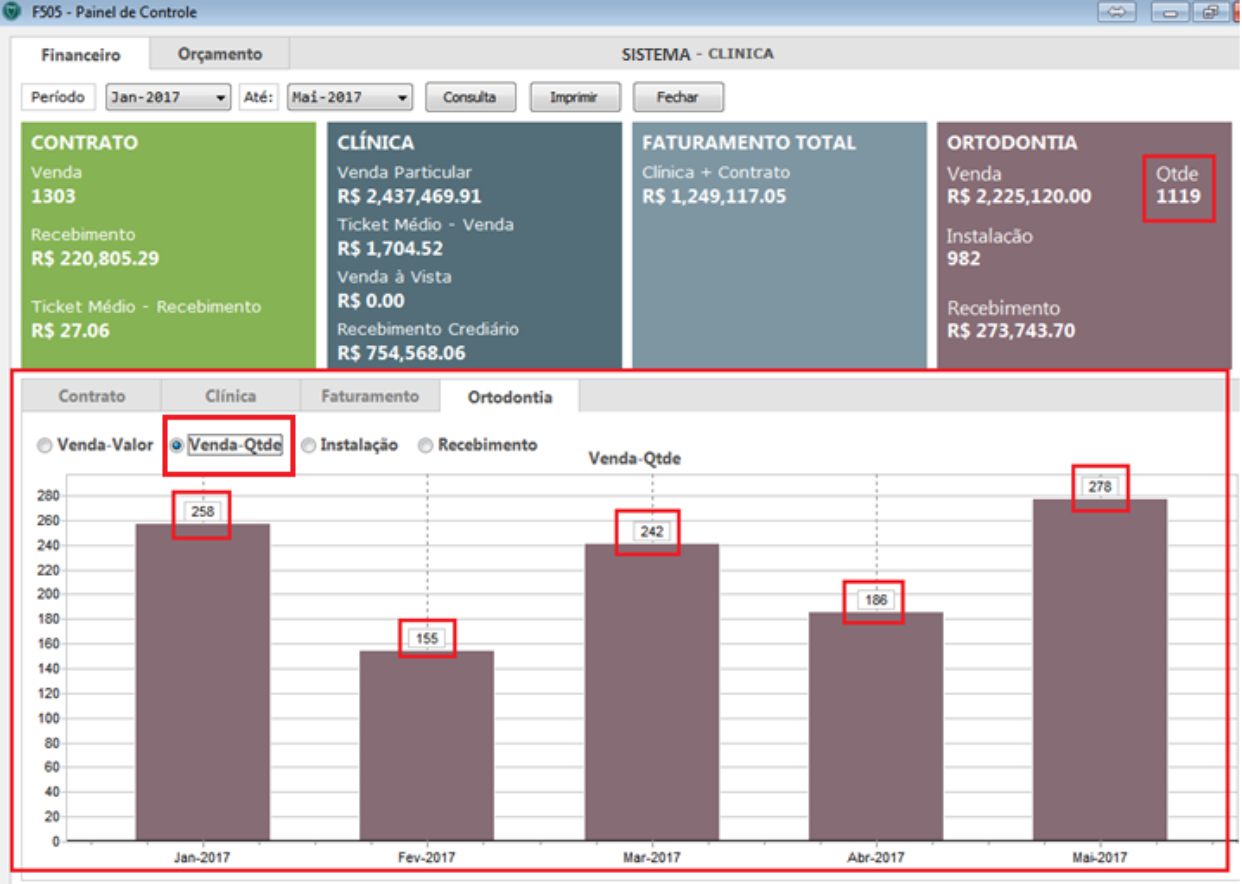Click the Fechar button
The width and height of the screenshot is (1242, 884).
677,97
